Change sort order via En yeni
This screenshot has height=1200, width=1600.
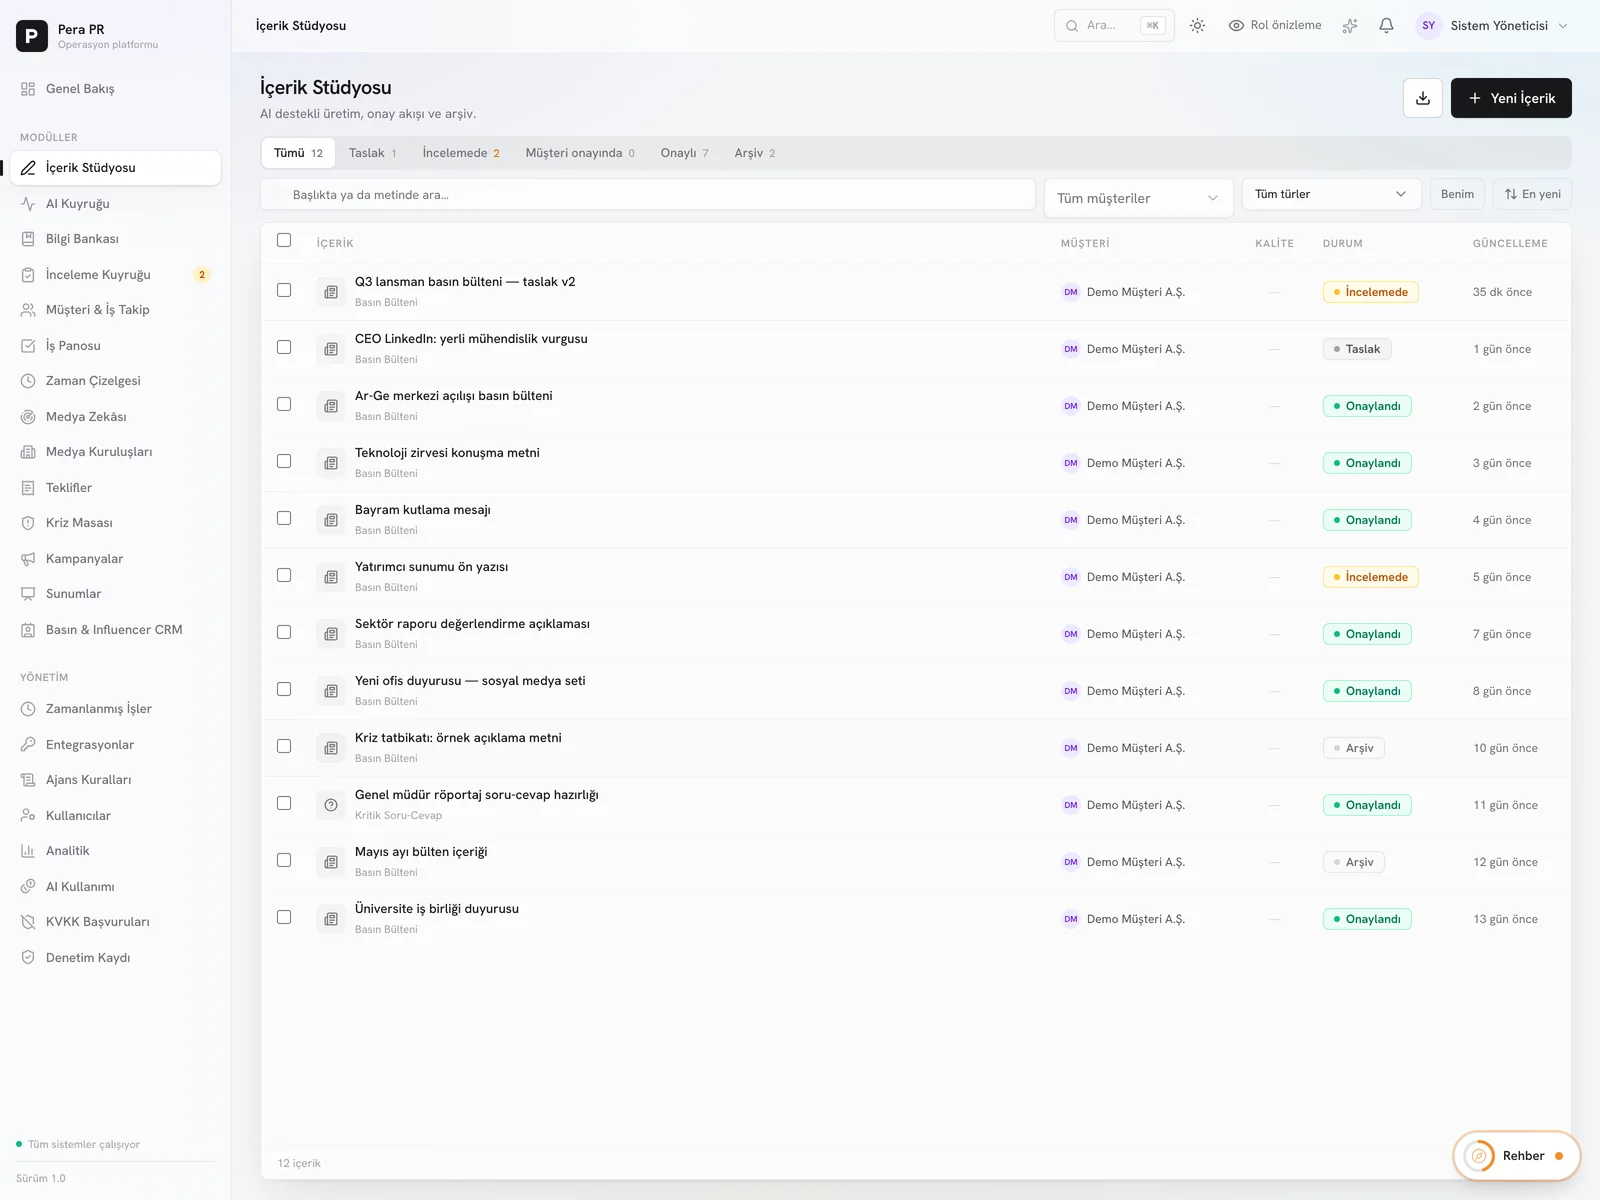pos(1532,194)
